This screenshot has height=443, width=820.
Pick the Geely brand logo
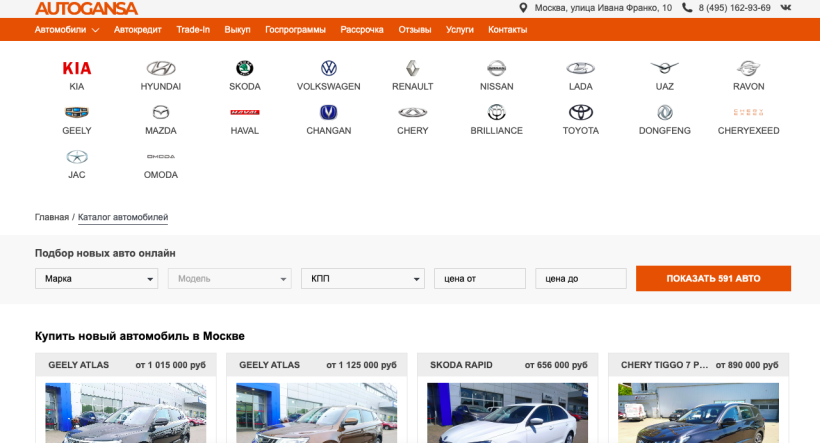[77, 112]
